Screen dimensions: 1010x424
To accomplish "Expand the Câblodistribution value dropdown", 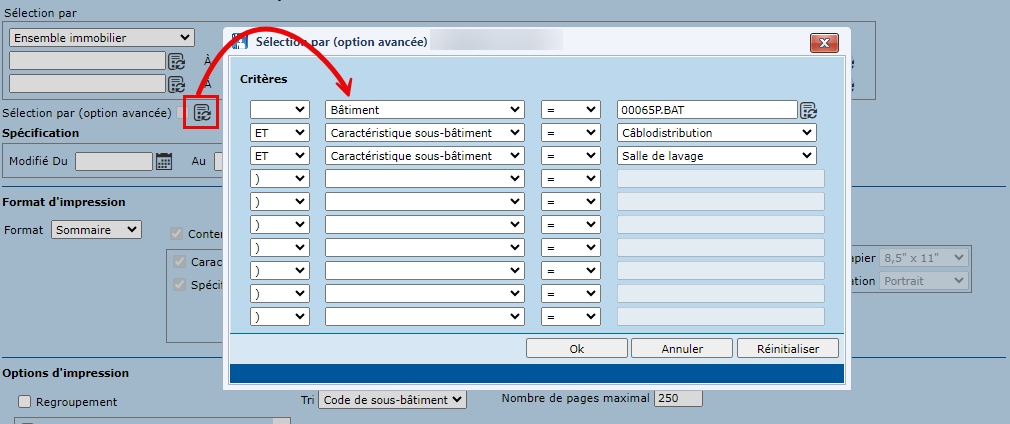I will coord(716,132).
